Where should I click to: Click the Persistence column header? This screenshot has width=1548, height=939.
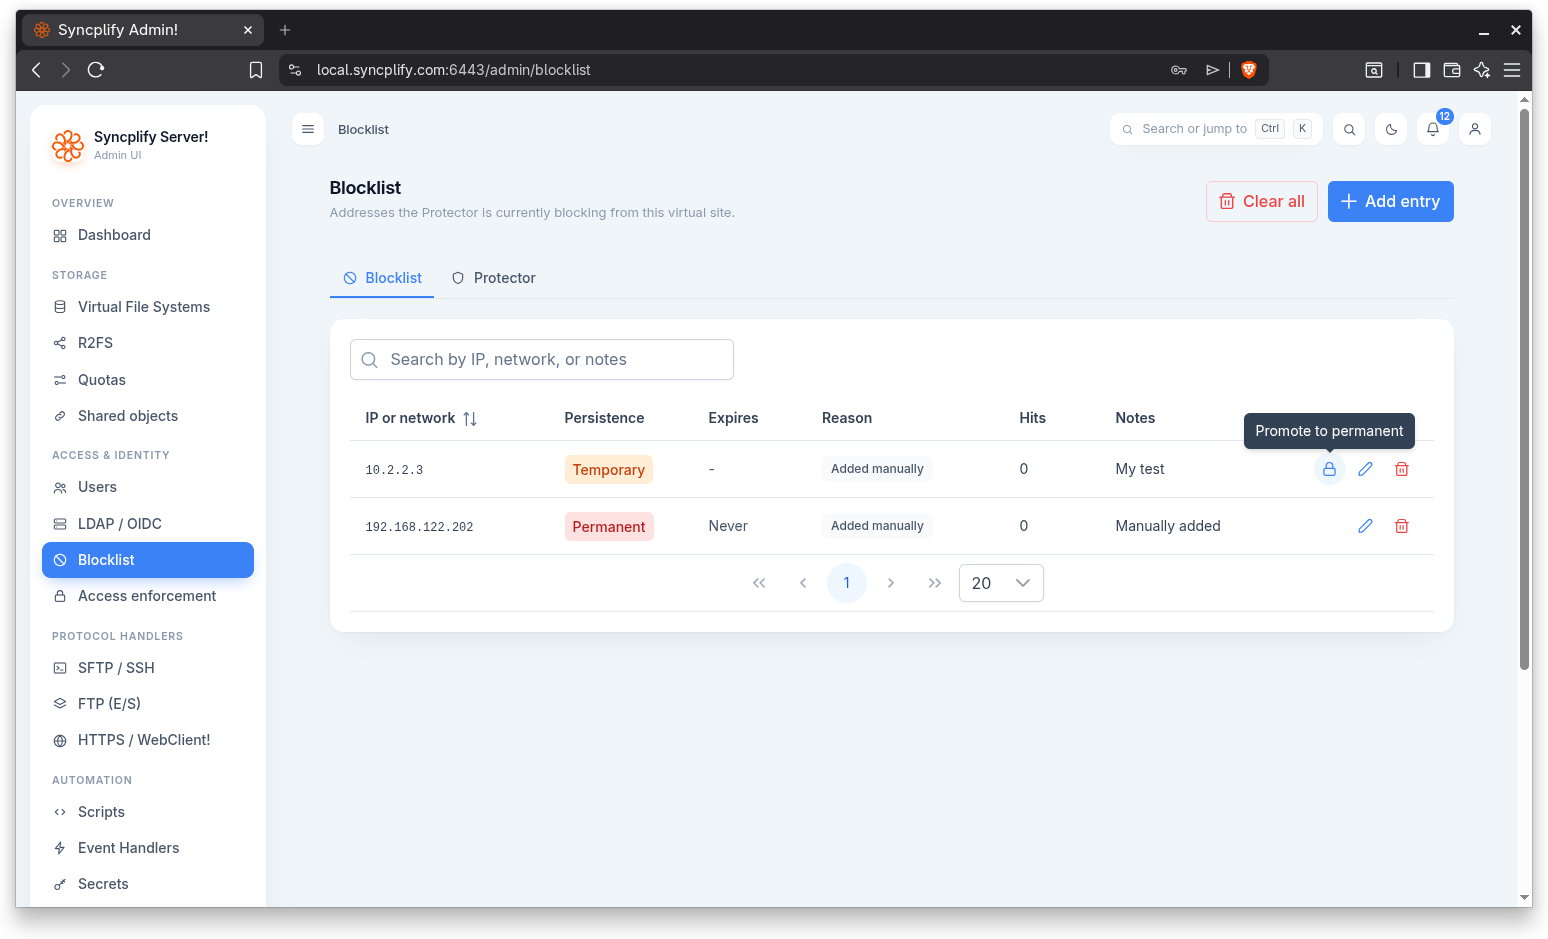pos(604,418)
